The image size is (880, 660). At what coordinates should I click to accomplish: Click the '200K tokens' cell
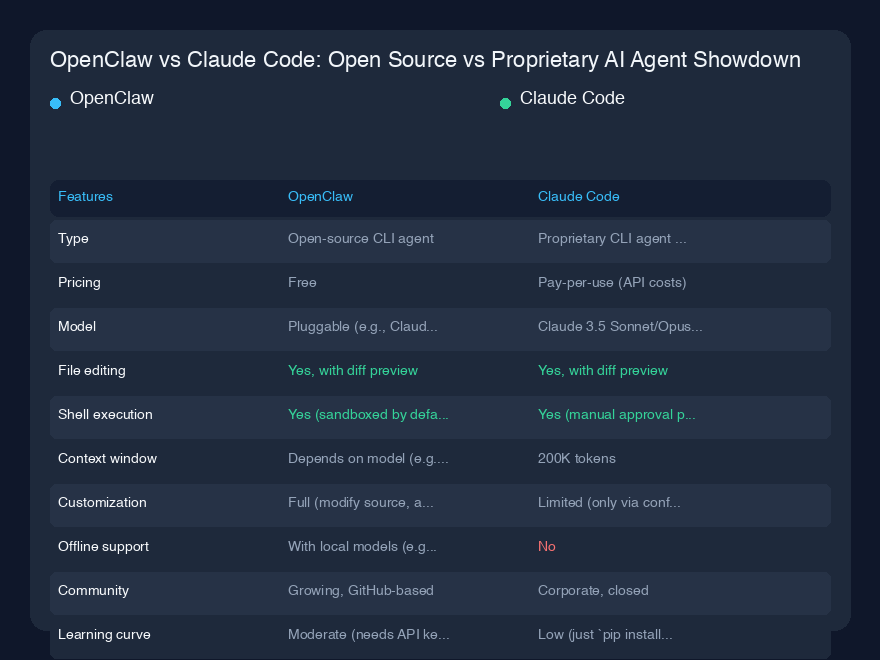576,459
